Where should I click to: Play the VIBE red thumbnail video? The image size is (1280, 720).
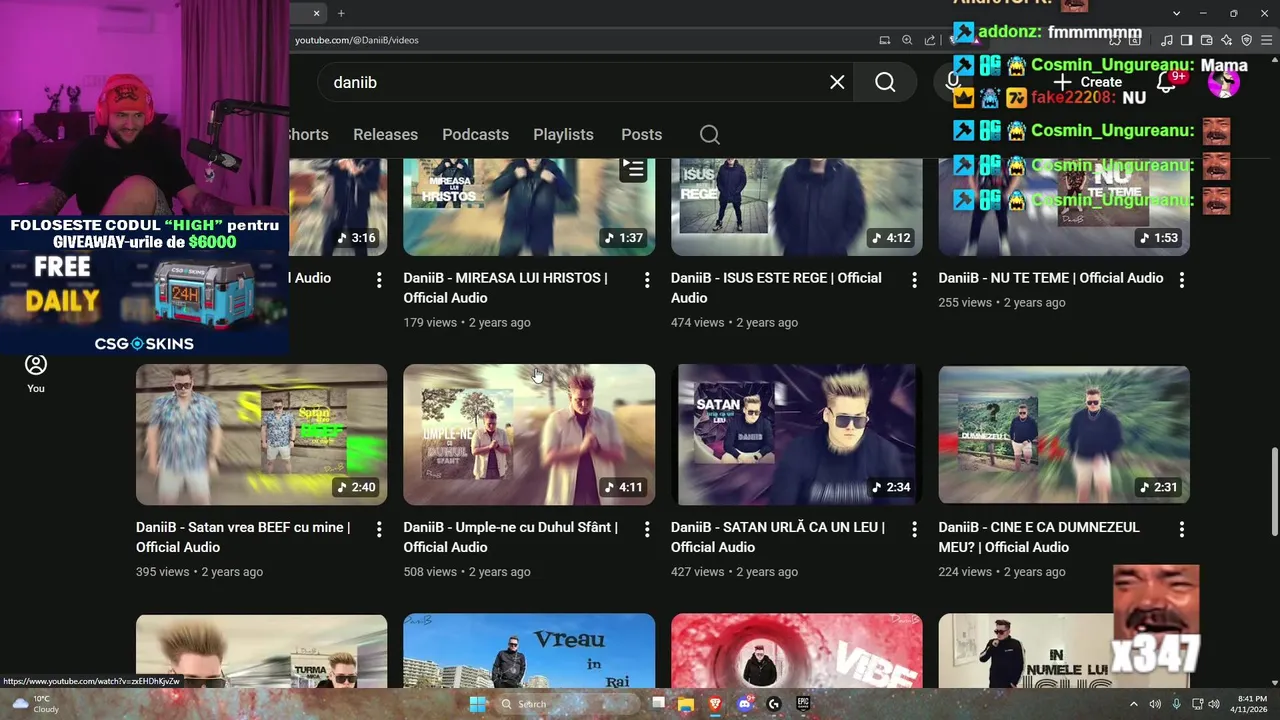tap(797, 651)
